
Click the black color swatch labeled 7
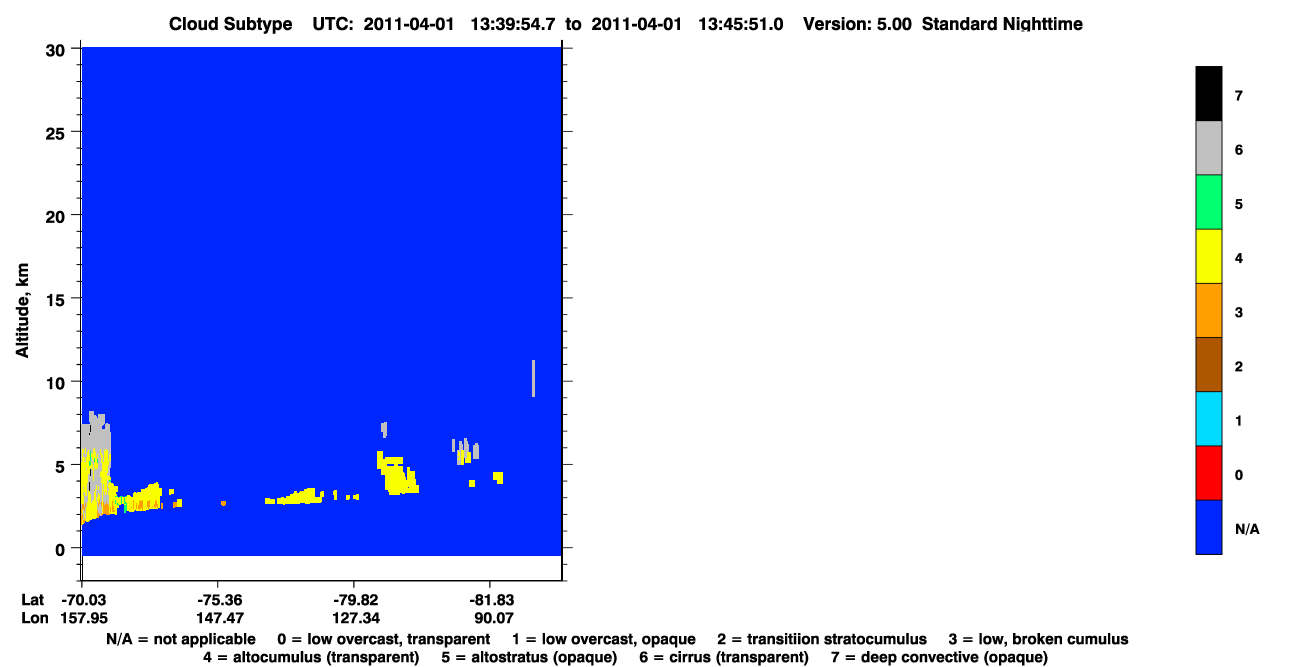coord(1208,94)
